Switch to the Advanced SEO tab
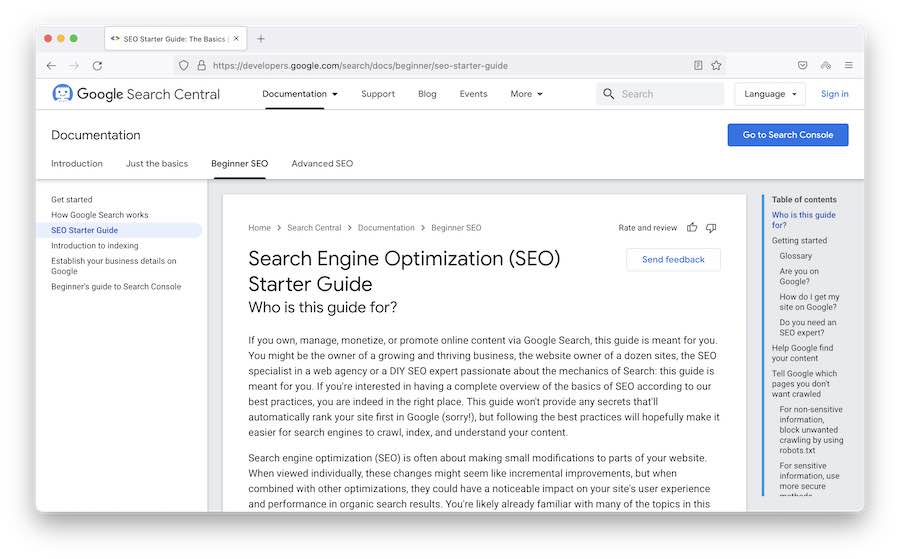 322,164
